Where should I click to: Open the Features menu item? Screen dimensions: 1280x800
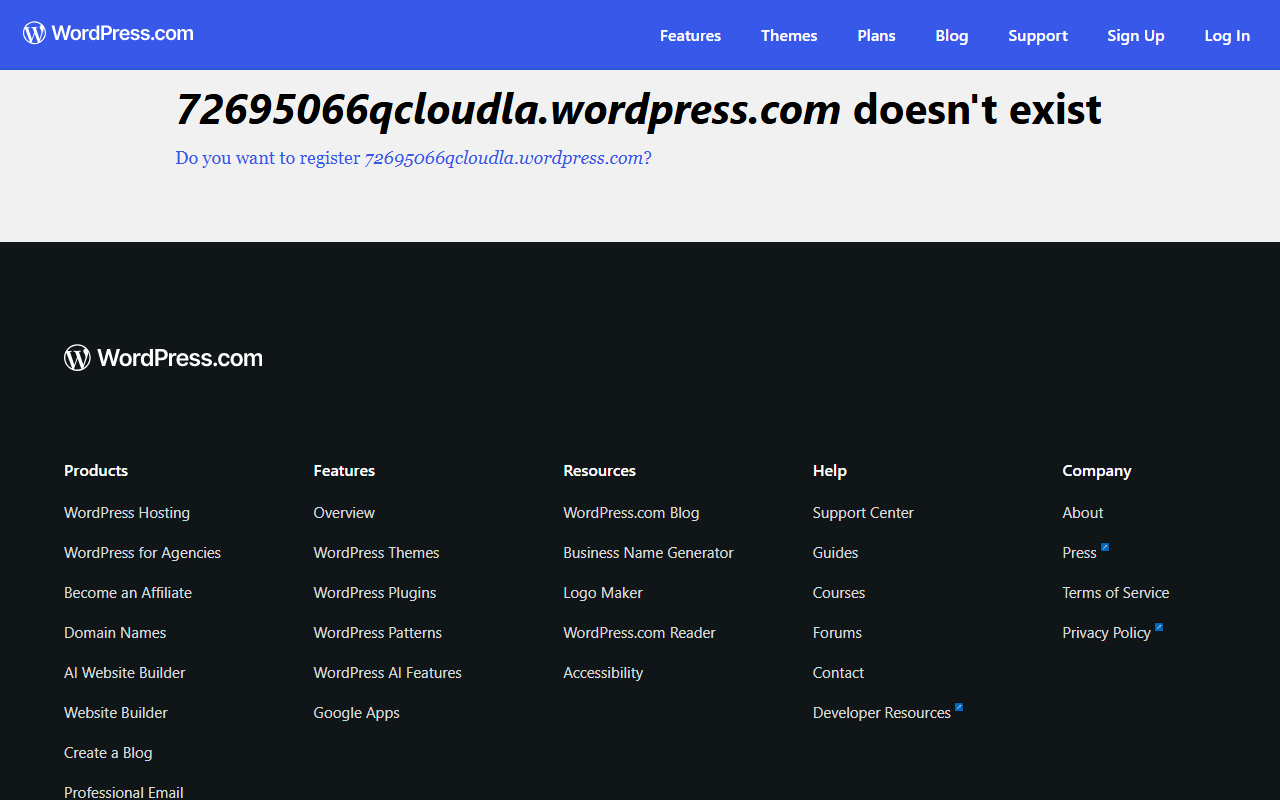pyautogui.click(x=690, y=35)
